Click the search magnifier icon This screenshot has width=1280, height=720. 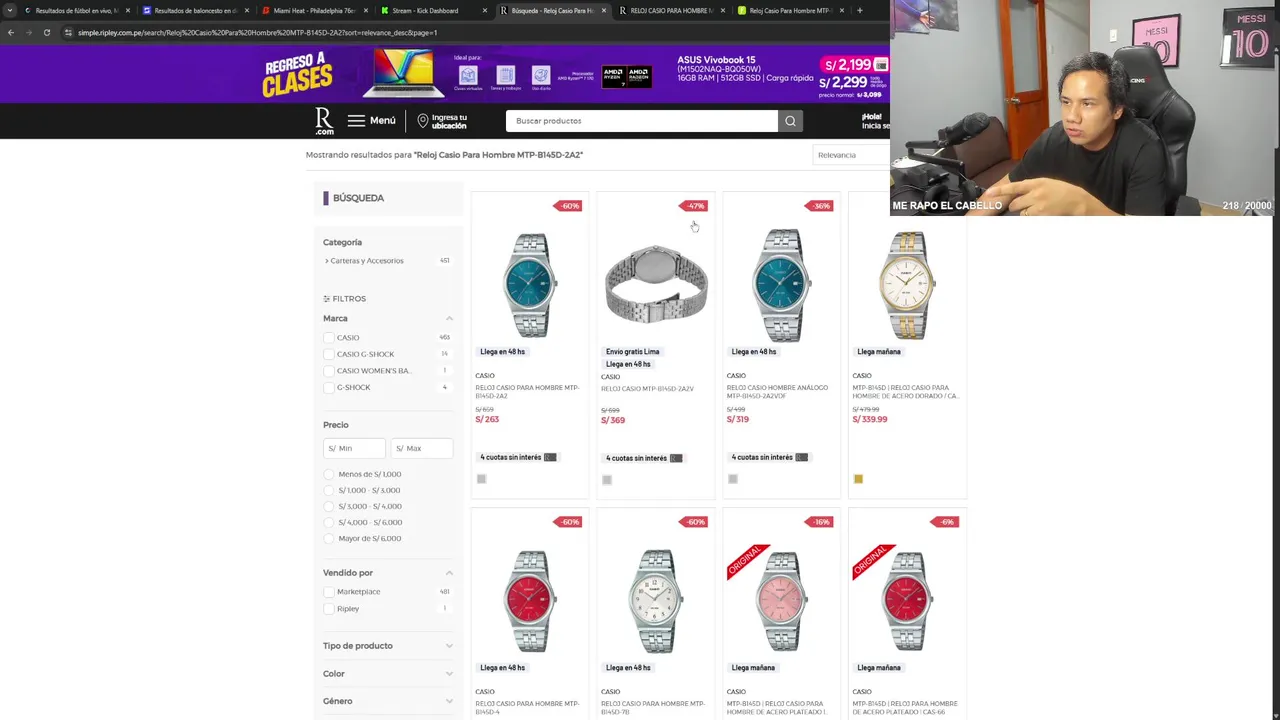(x=790, y=121)
